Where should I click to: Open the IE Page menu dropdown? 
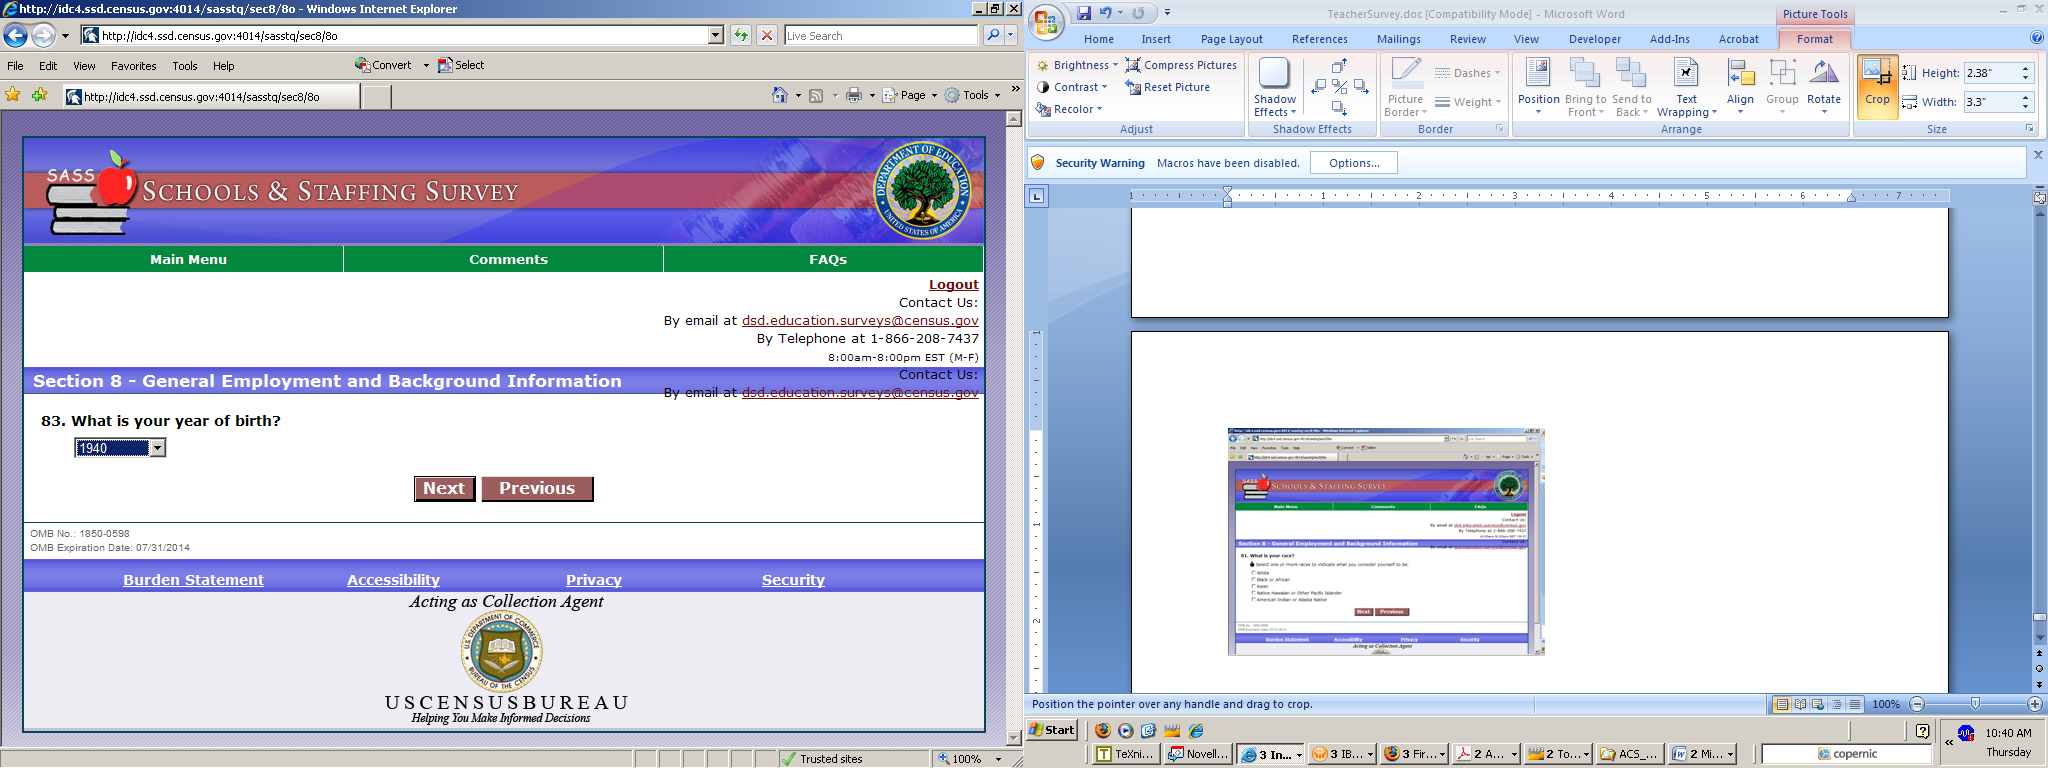[x=911, y=95]
